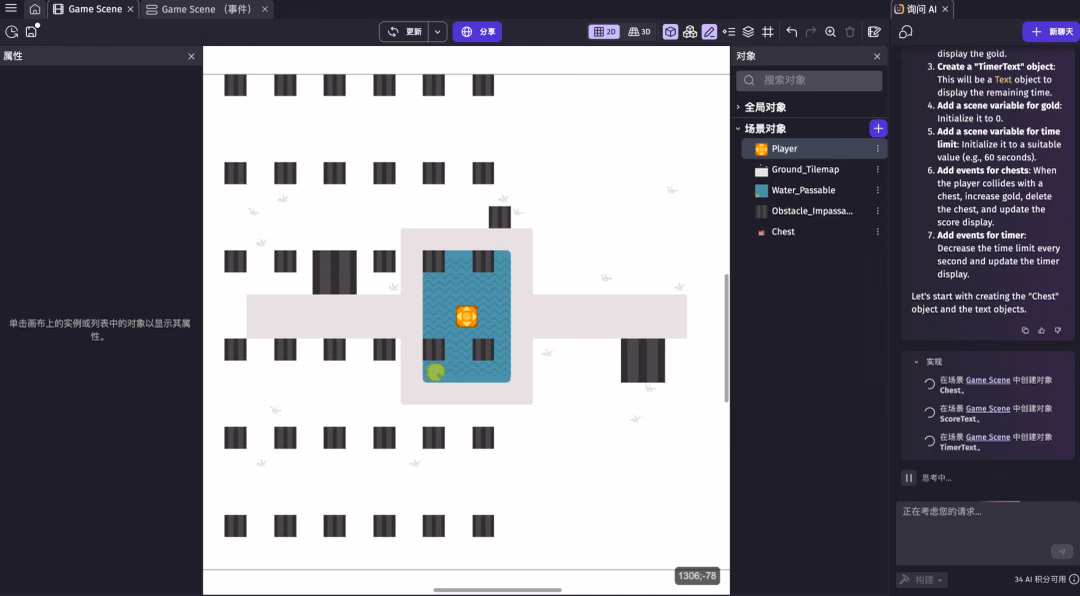
Task: Open the 构建 mode dropdown
Action: coord(922,579)
